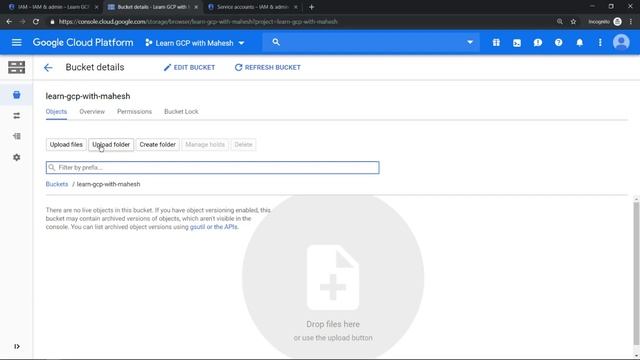Switch to the IAM & admin browser tab
This screenshot has height=360, width=640.
coord(53,7)
